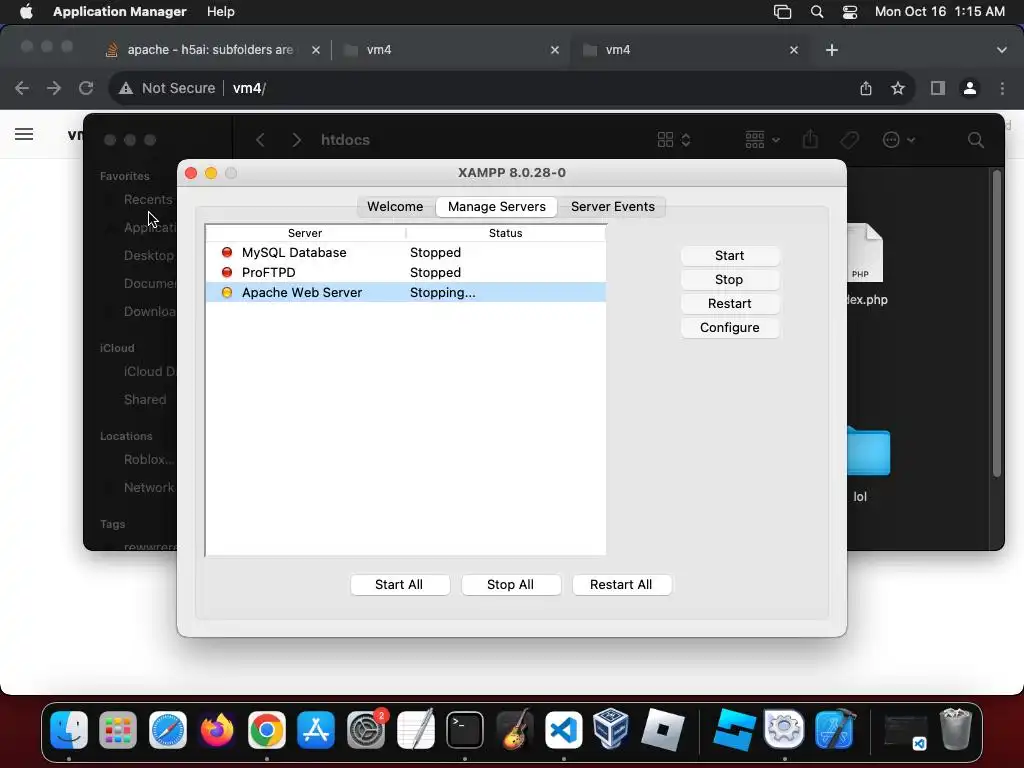Switch to the apache - h5ai browser tab
The image size is (1024, 768).
(x=210, y=50)
